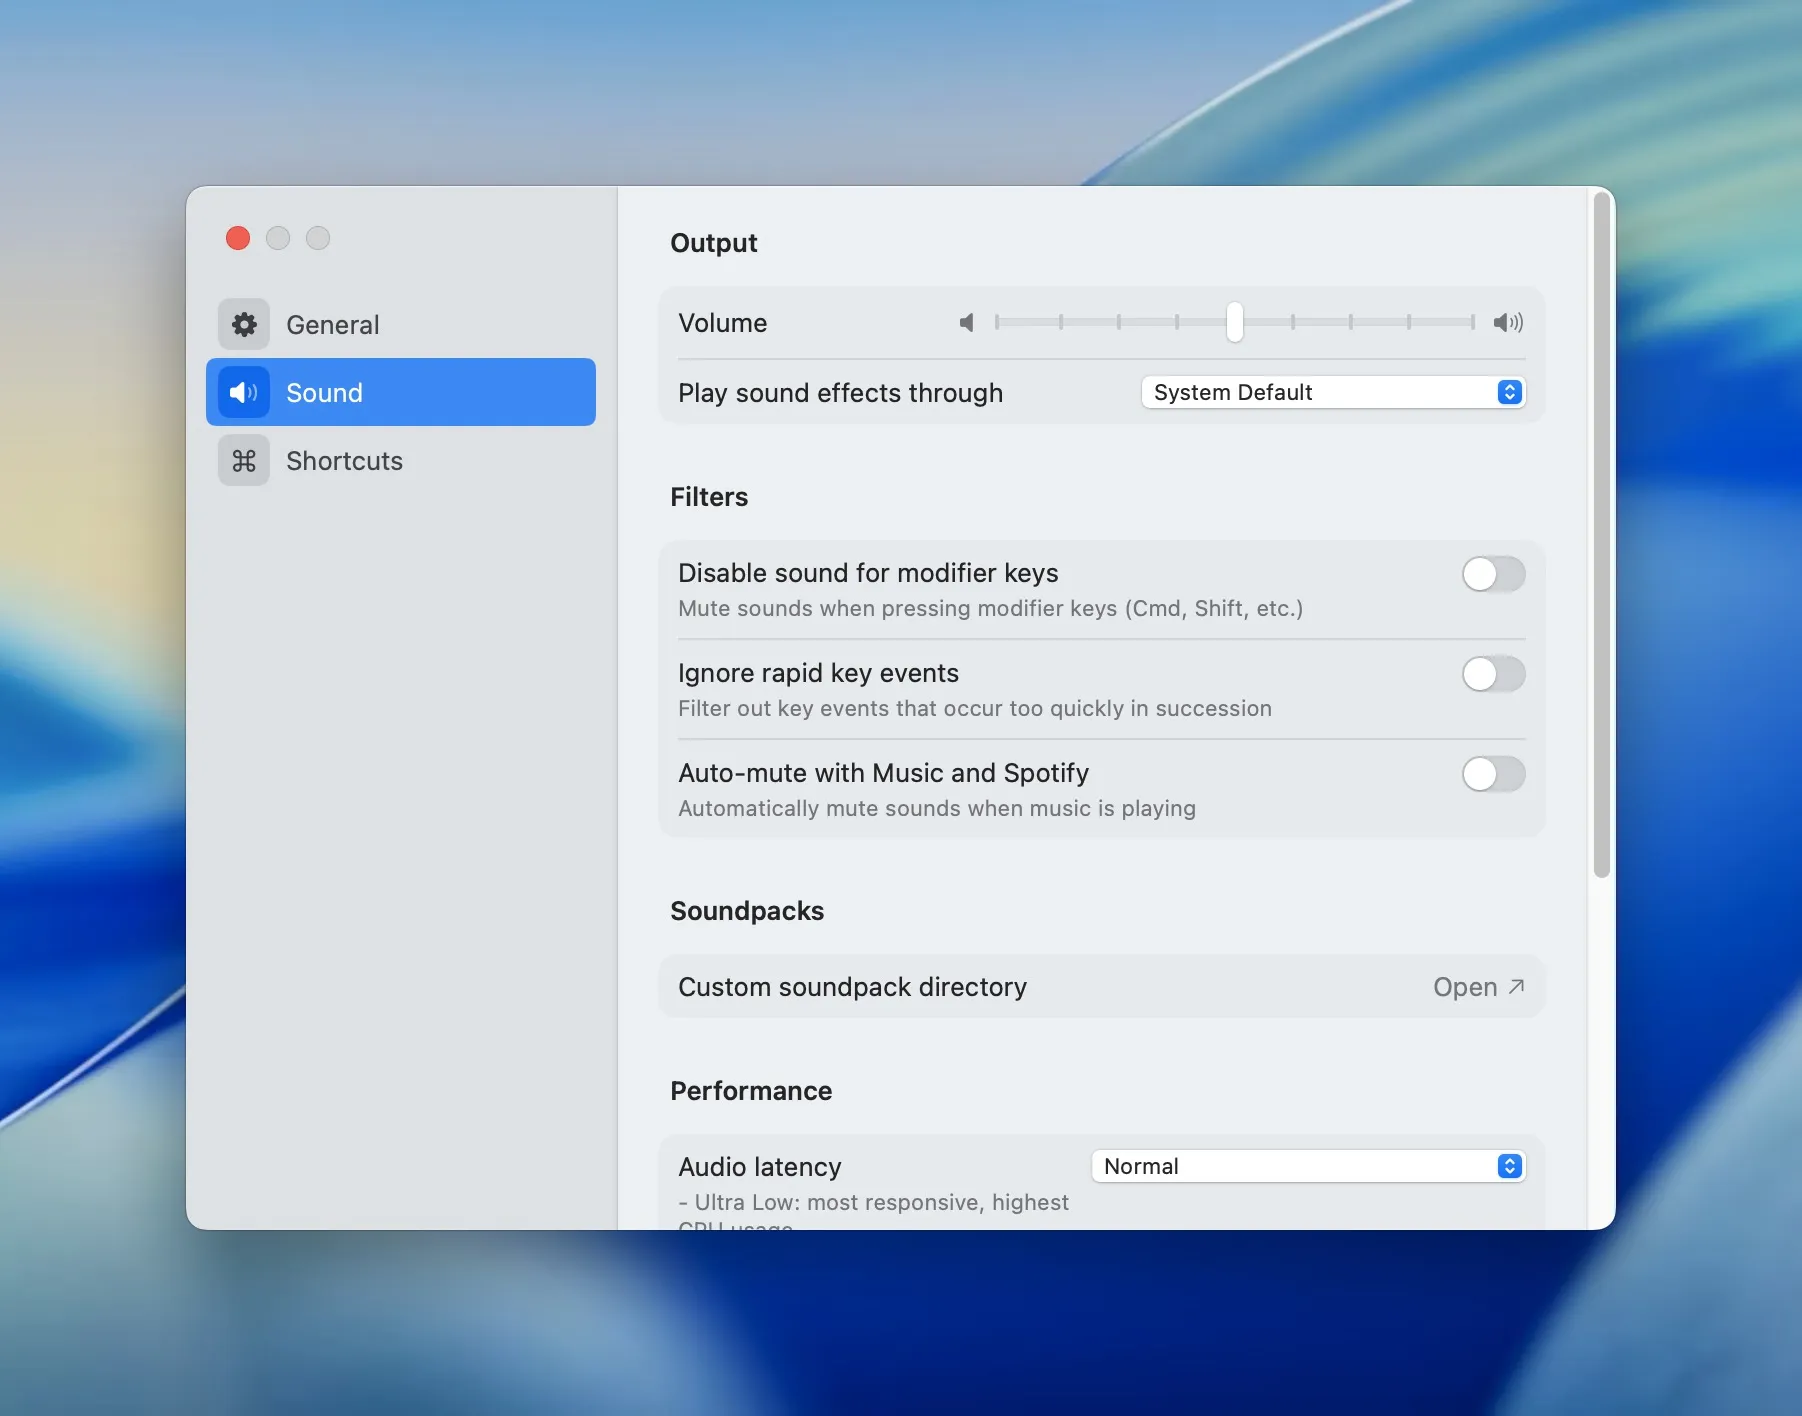Expand Audio latency via its blue arrows
This screenshot has width=1802, height=1416.
(1509, 1166)
